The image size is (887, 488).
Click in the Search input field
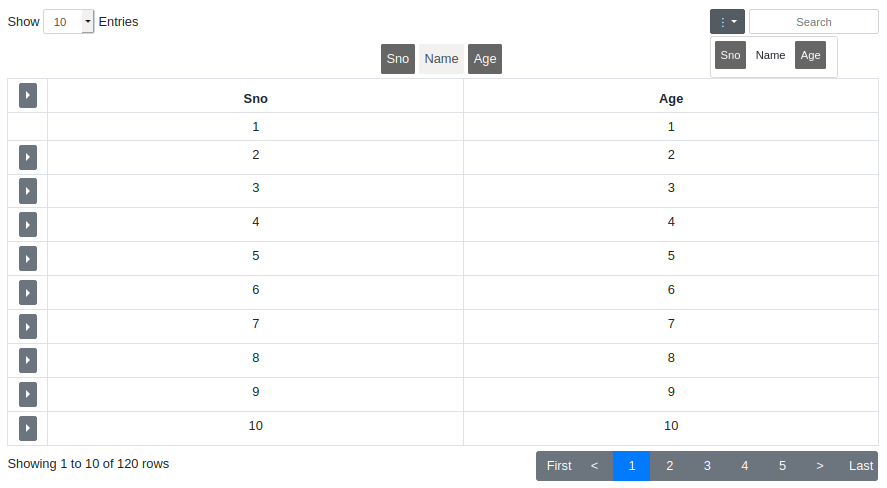tap(813, 21)
